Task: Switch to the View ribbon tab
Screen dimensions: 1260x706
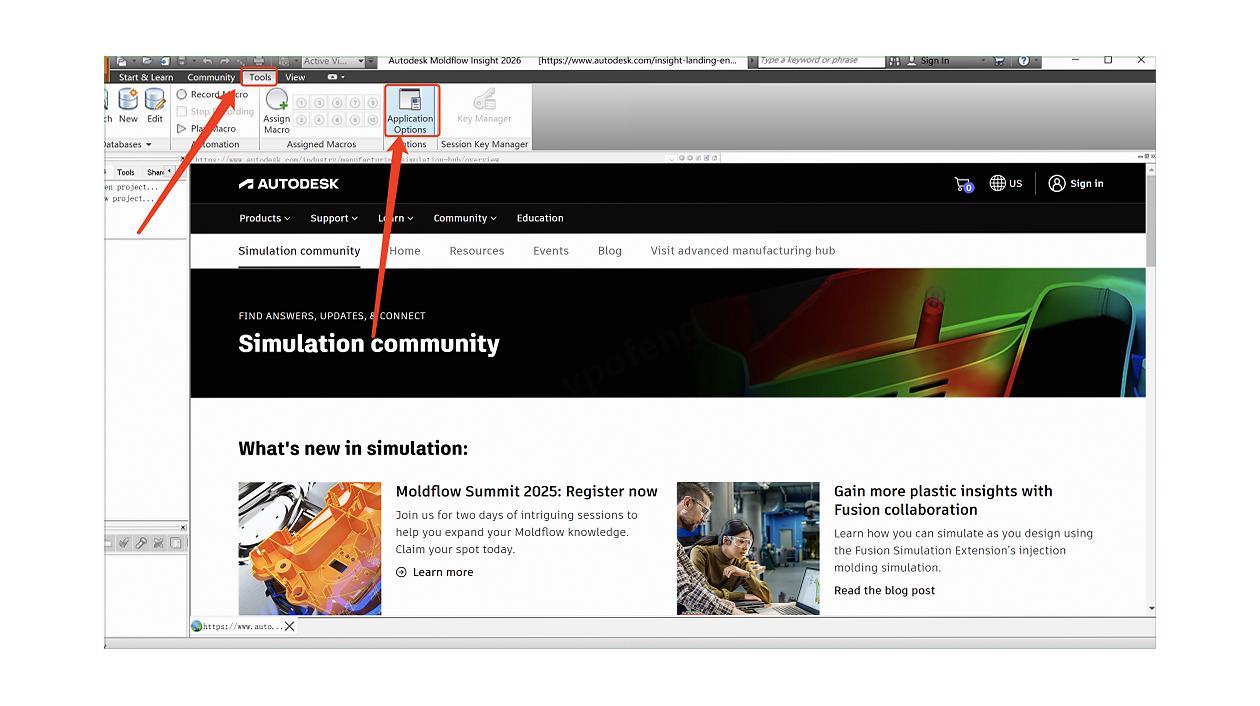Action: click(x=295, y=77)
